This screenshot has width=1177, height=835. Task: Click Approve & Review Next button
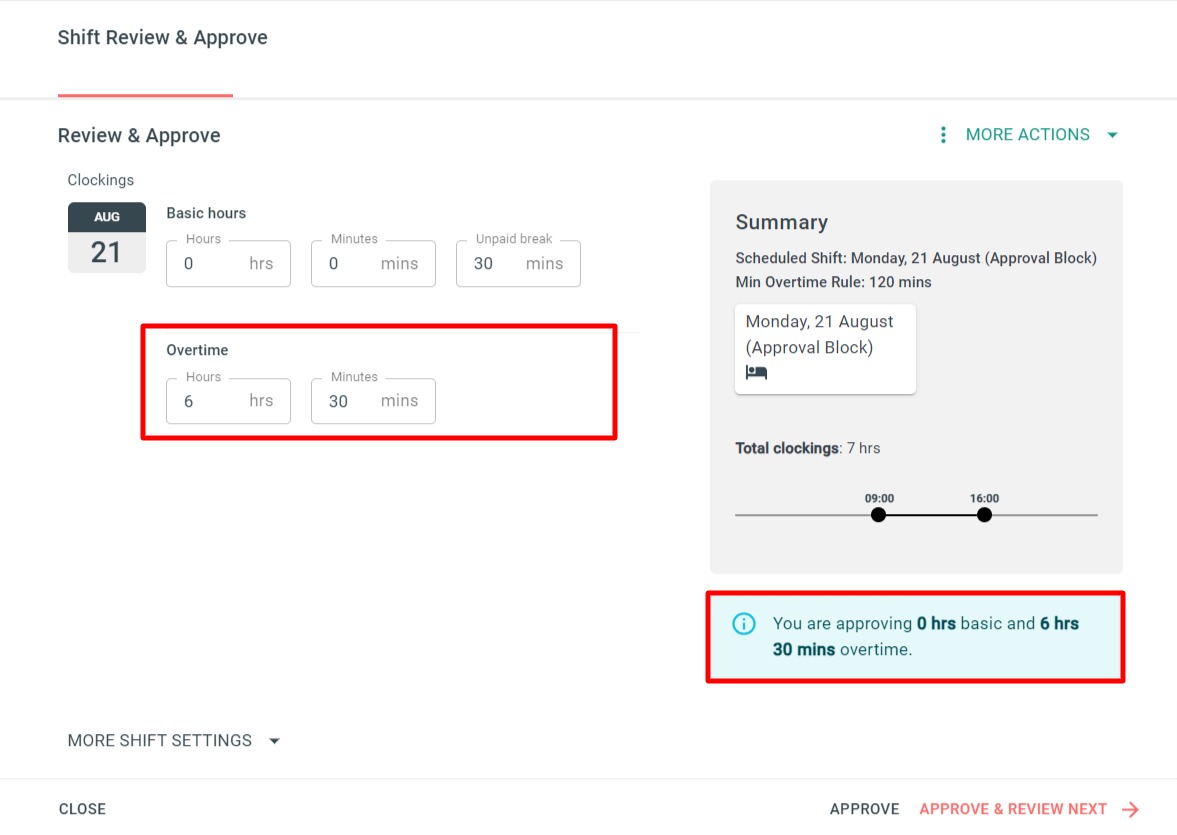(1012, 809)
